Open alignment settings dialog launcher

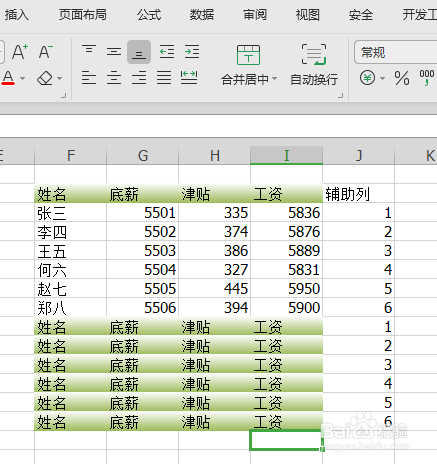pyautogui.click(x=340, y=95)
